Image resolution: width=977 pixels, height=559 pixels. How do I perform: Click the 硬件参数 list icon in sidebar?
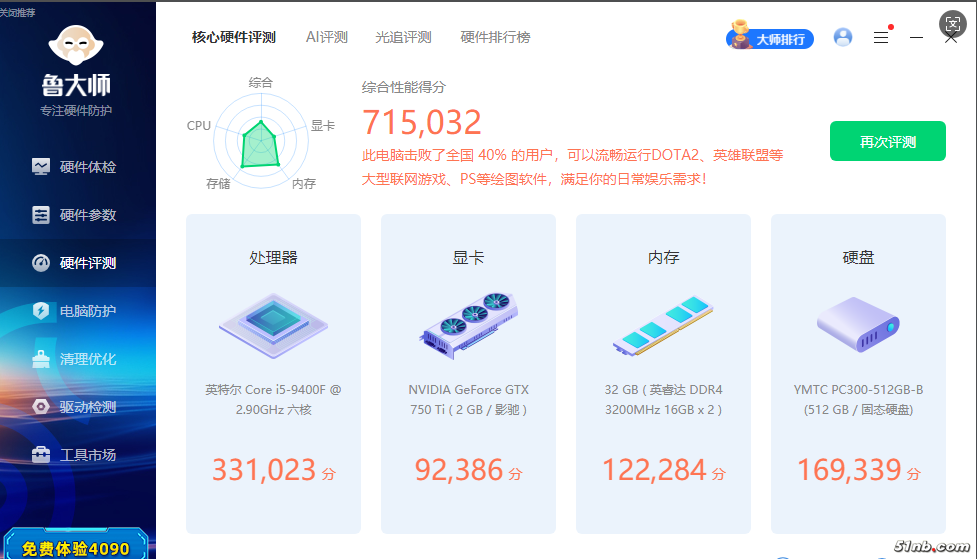pos(41,215)
